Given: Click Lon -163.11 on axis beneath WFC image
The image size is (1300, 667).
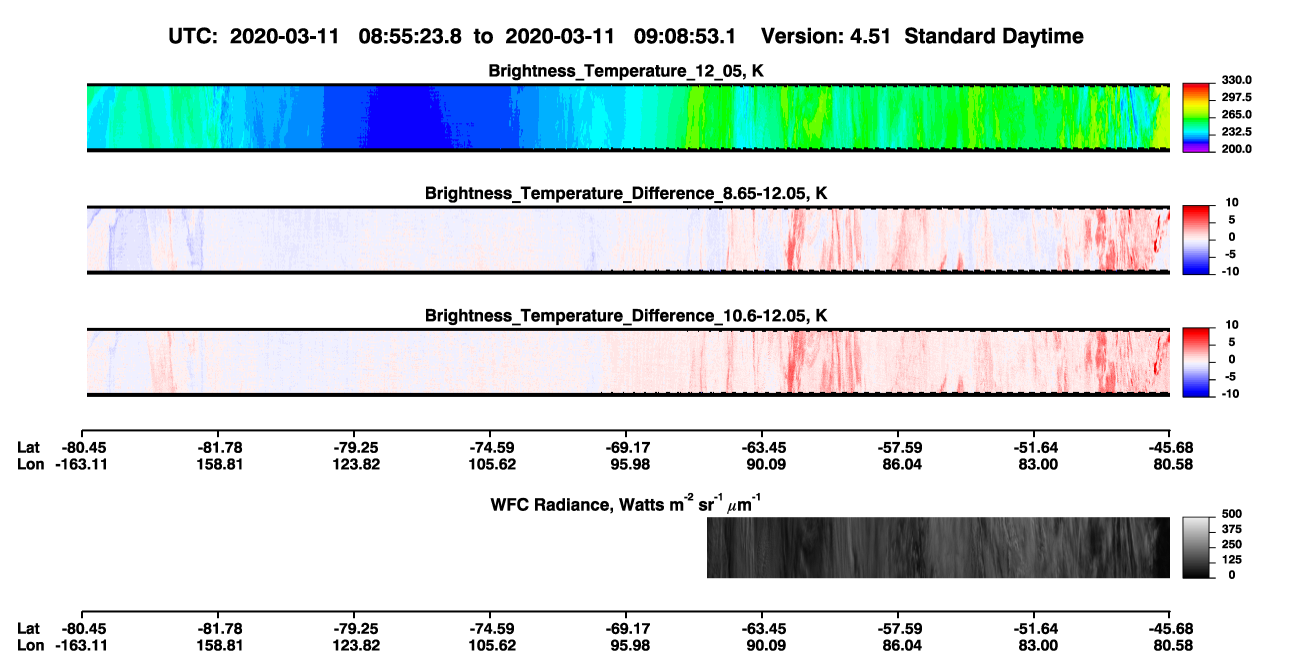Looking at the screenshot, I should 82,645.
